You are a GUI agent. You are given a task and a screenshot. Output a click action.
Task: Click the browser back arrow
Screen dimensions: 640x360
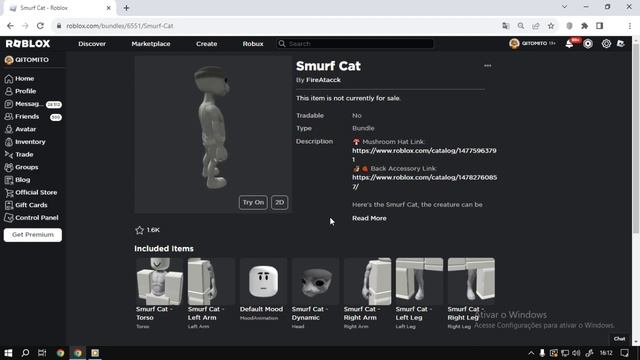click(x=10, y=26)
